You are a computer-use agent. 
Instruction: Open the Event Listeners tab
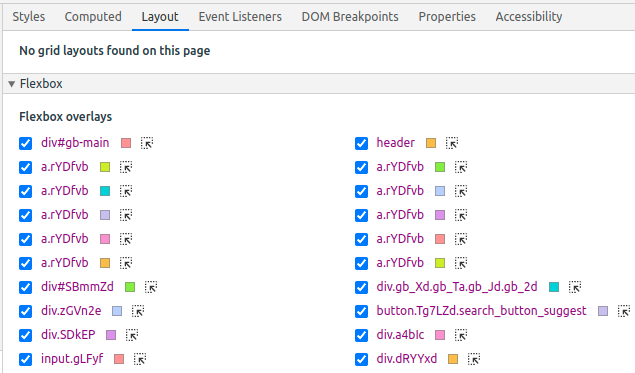pyautogui.click(x=240, y=17)
